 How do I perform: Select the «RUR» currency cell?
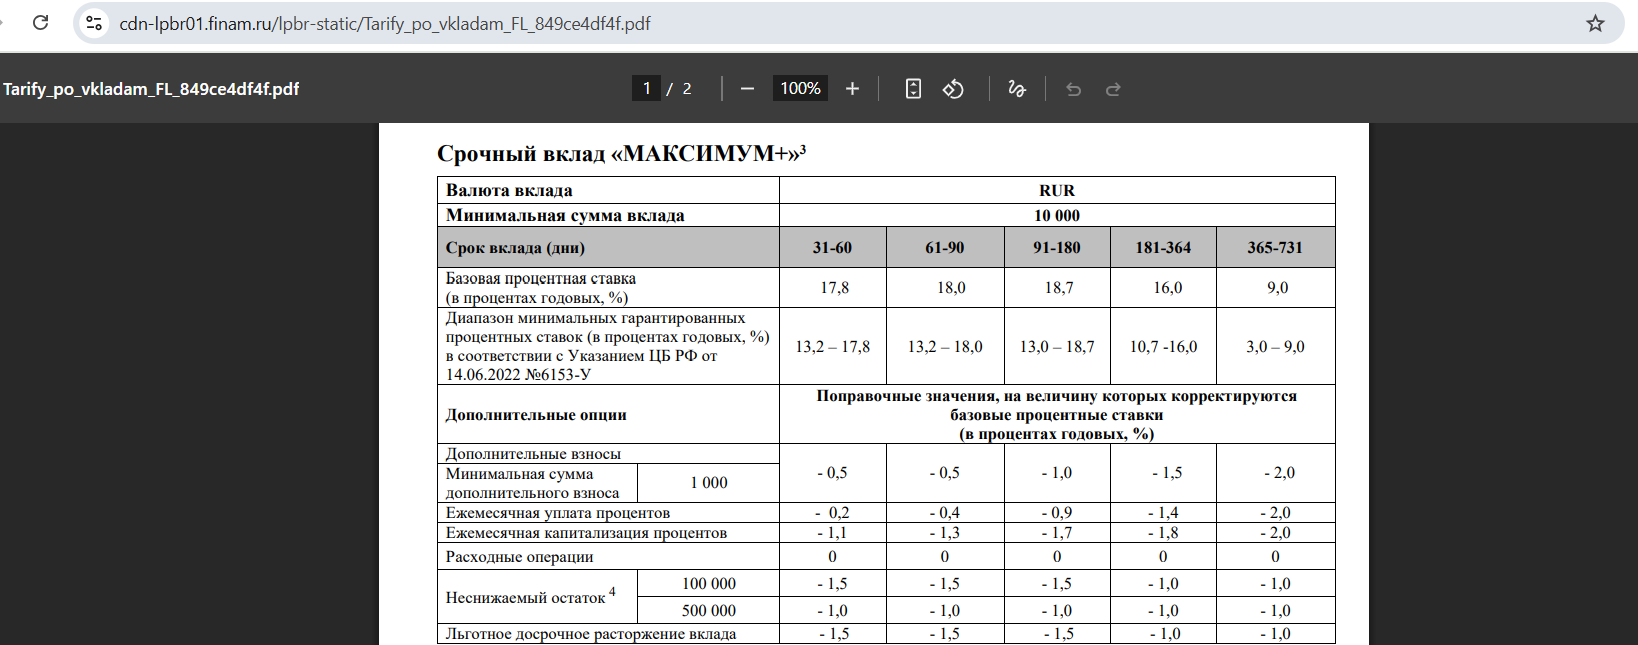(x=1057, y=190)
